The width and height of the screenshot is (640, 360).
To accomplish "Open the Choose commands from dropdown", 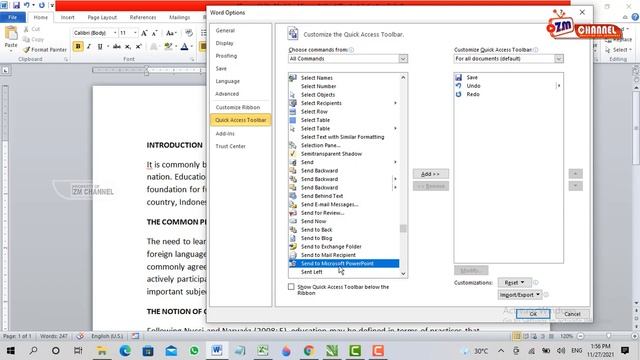I will coord(403,59).
